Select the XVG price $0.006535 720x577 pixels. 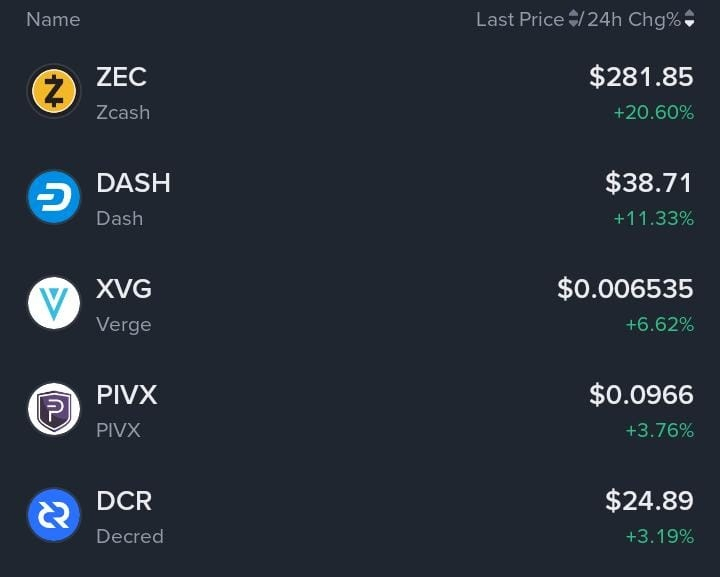click(625, 289)
